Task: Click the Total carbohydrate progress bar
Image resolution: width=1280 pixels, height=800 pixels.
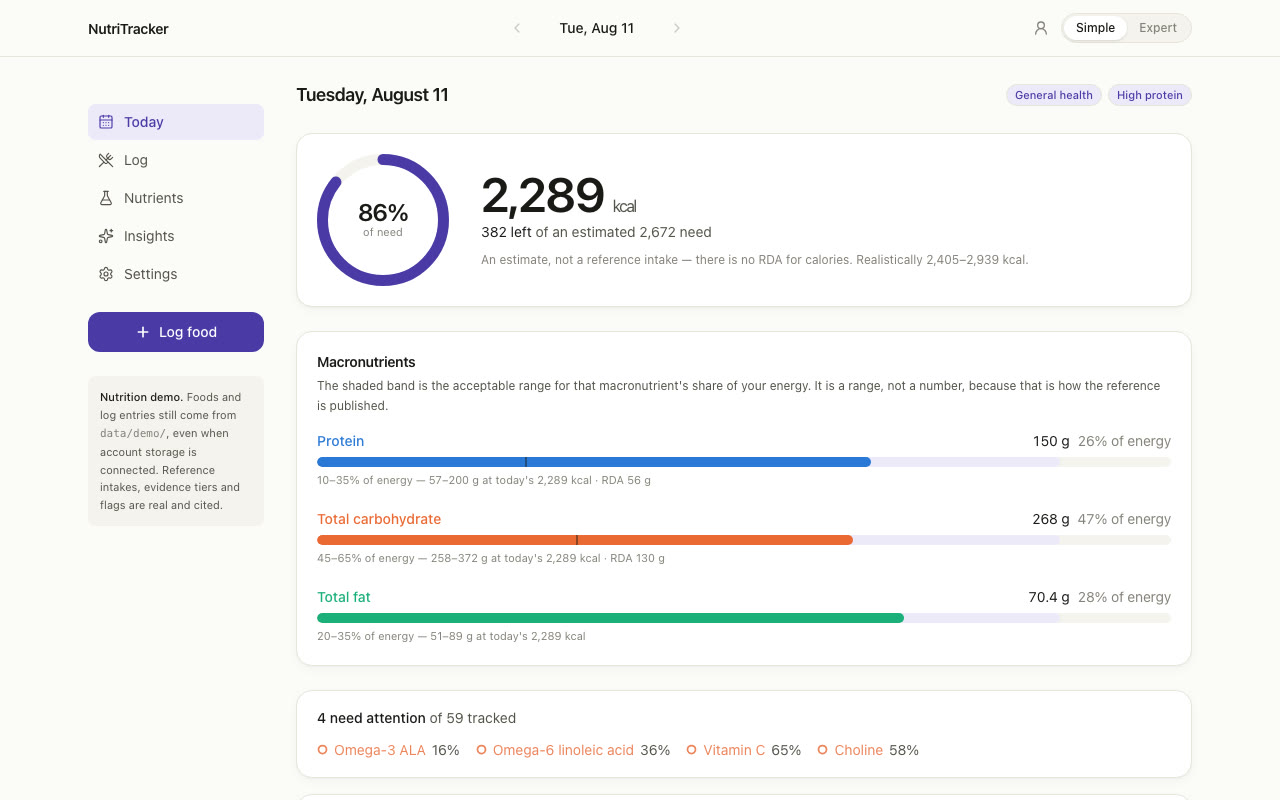Action: tap(744, 540)
